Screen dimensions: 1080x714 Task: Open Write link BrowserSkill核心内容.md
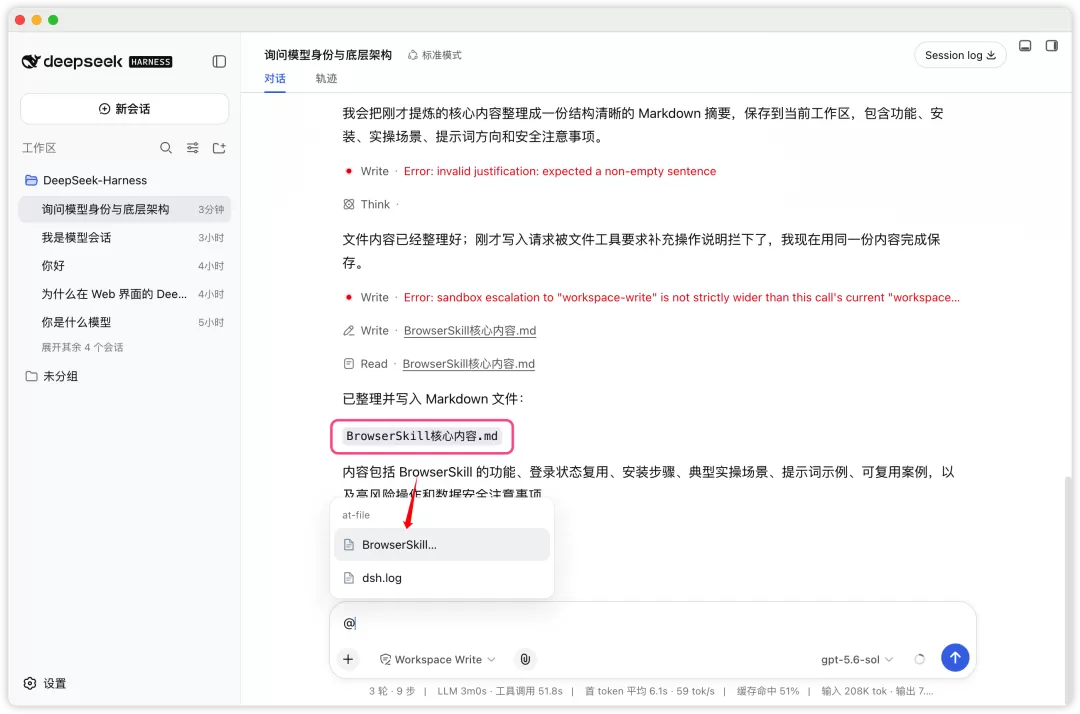470,330
